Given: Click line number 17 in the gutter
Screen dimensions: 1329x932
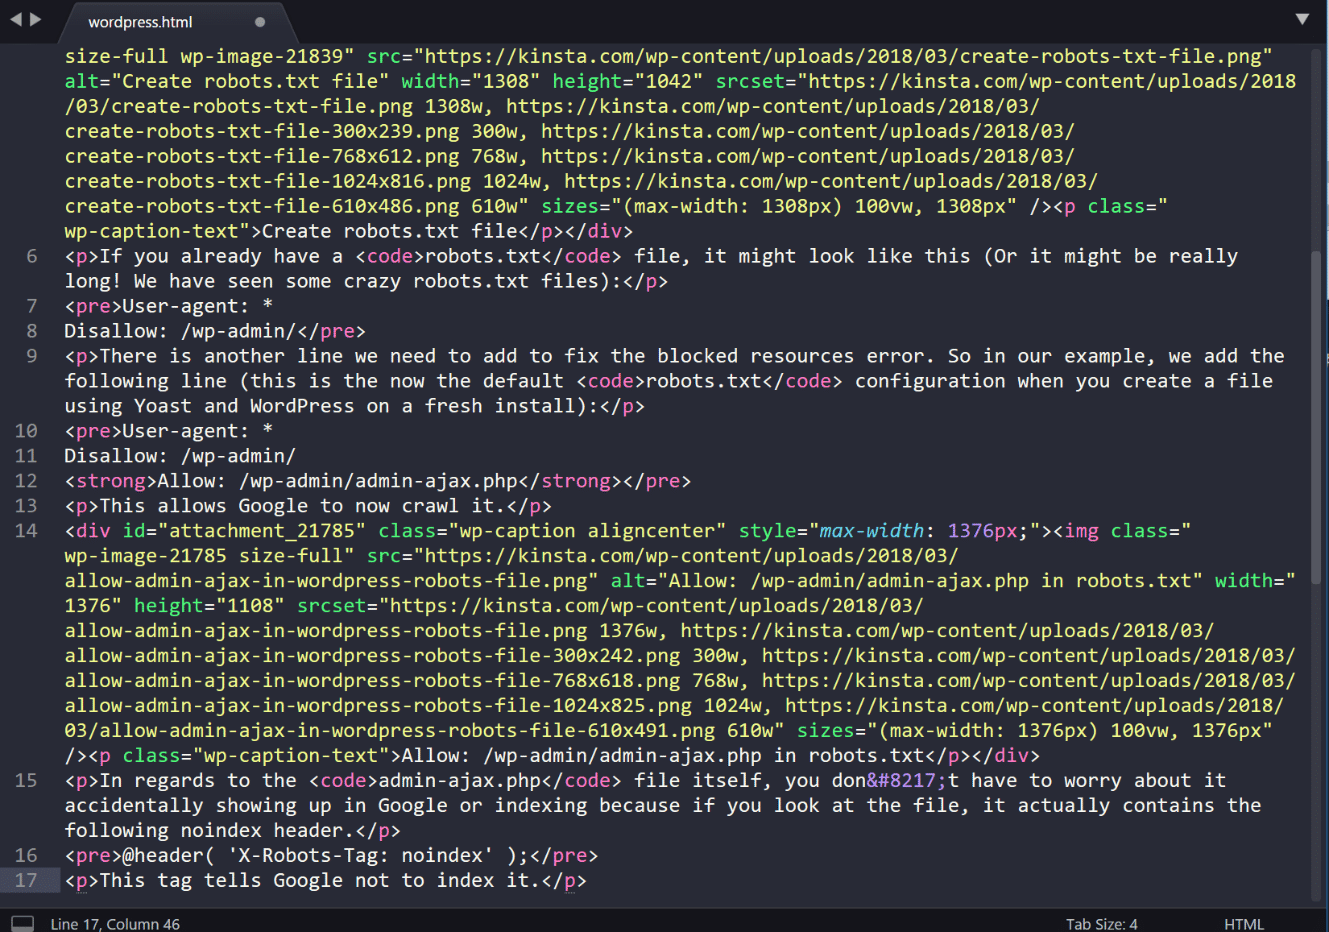Looking at the screenshot, I should [26, 880].
